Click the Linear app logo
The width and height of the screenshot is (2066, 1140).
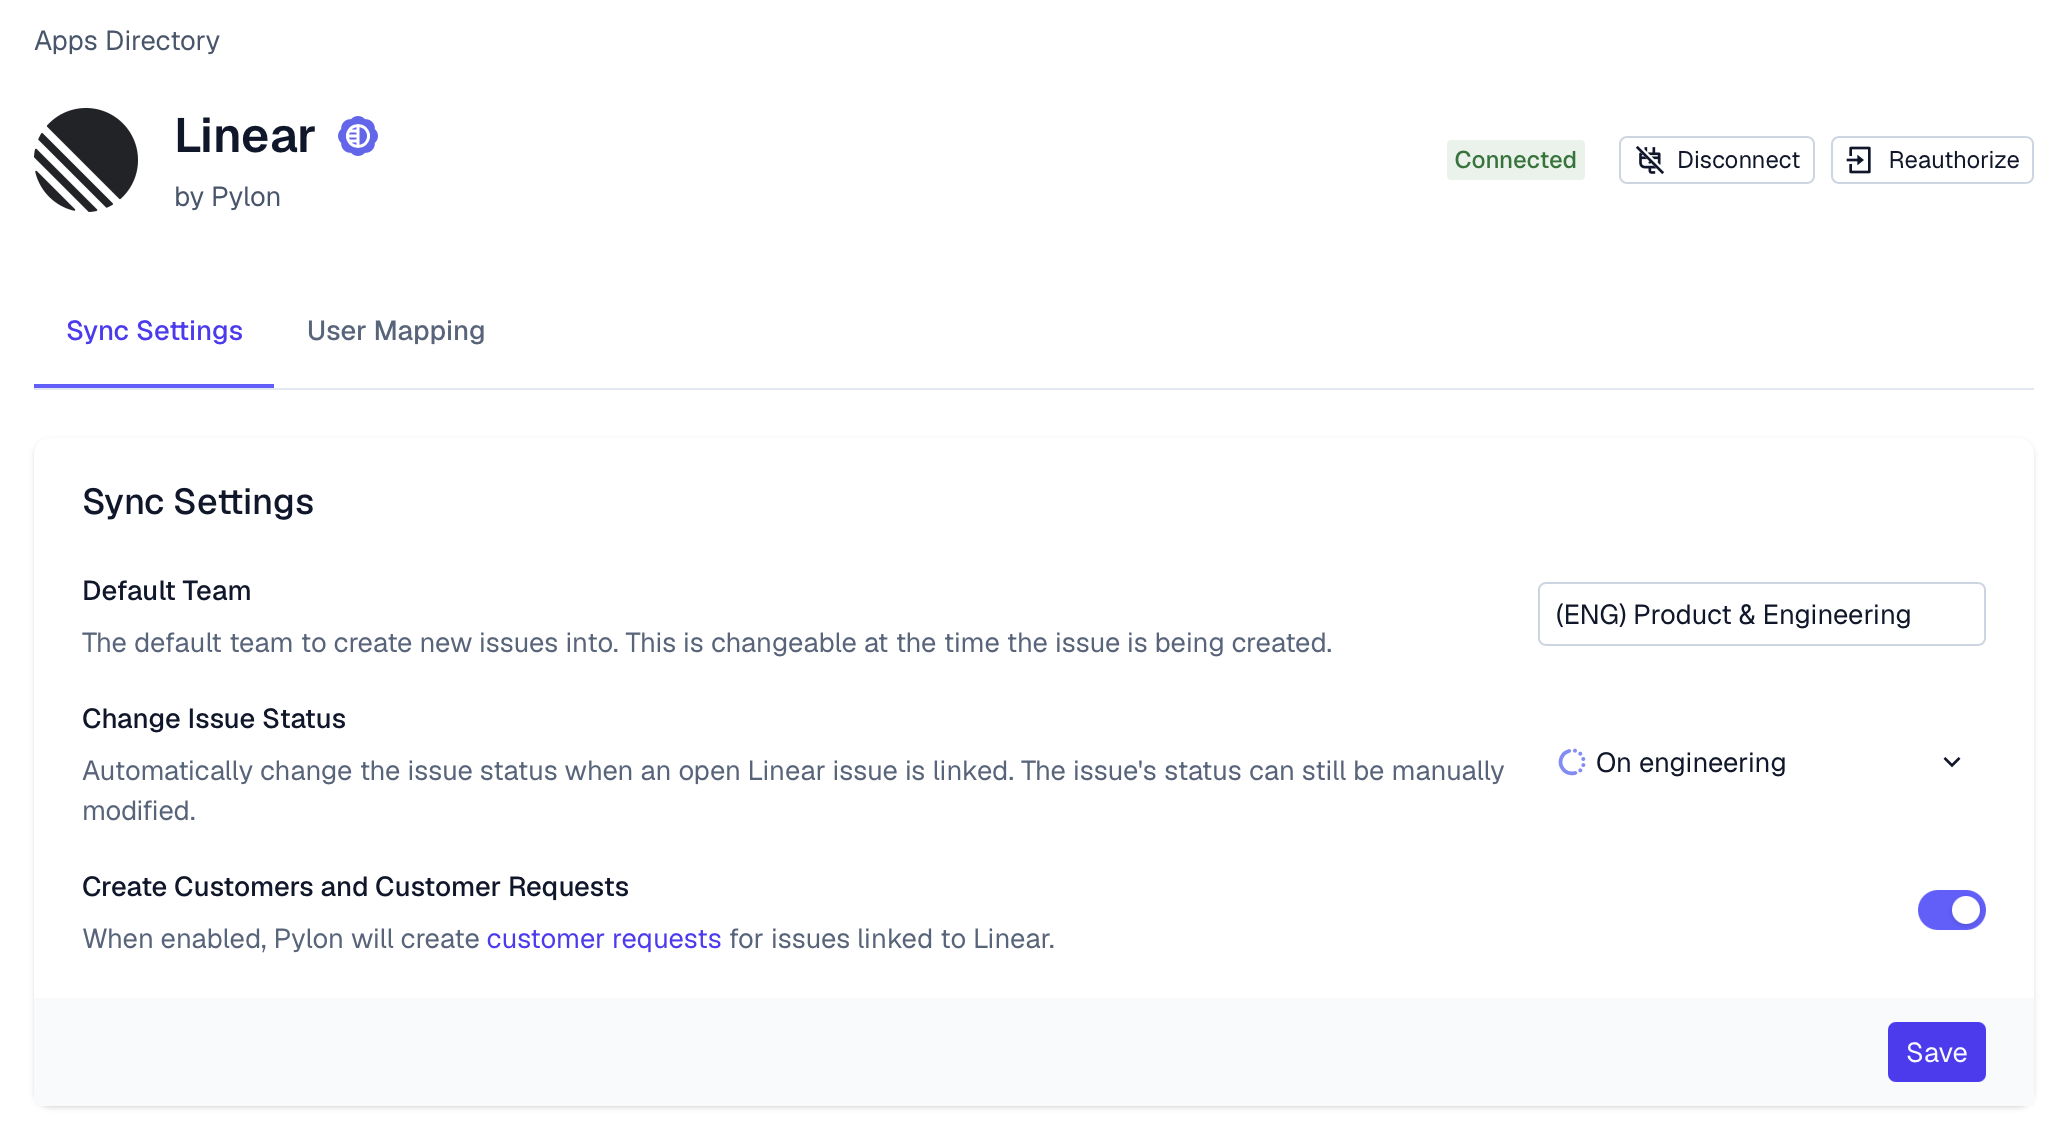(86, 160)
